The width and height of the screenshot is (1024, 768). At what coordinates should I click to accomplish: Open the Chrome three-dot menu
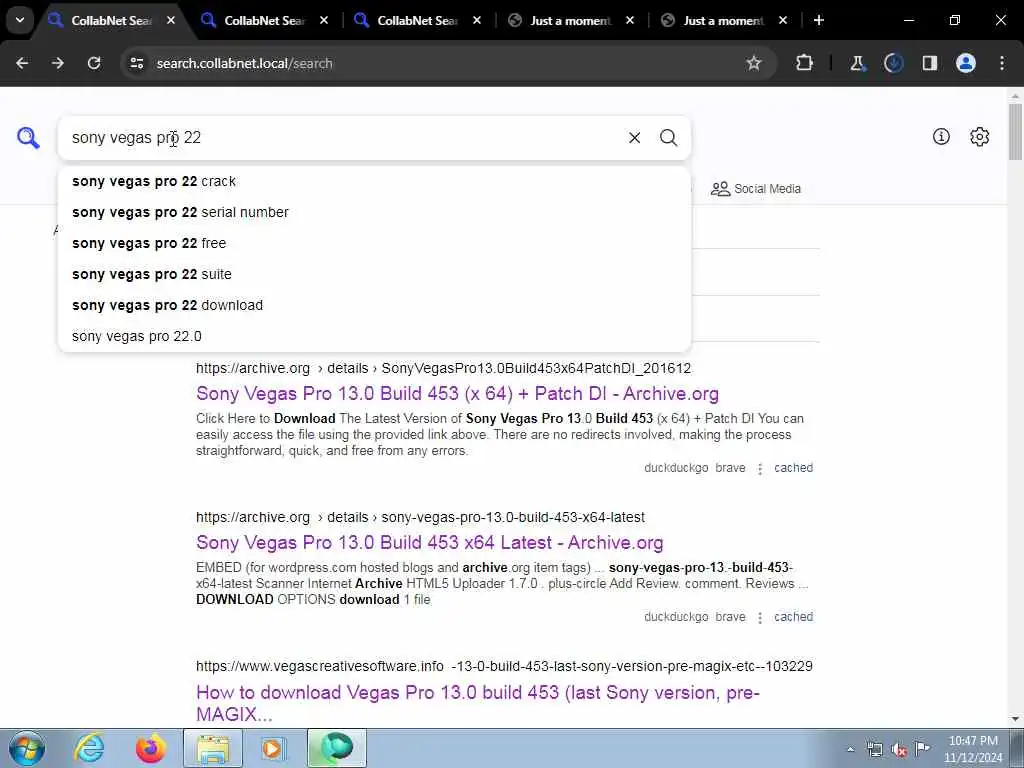(x=1002, y=63)
